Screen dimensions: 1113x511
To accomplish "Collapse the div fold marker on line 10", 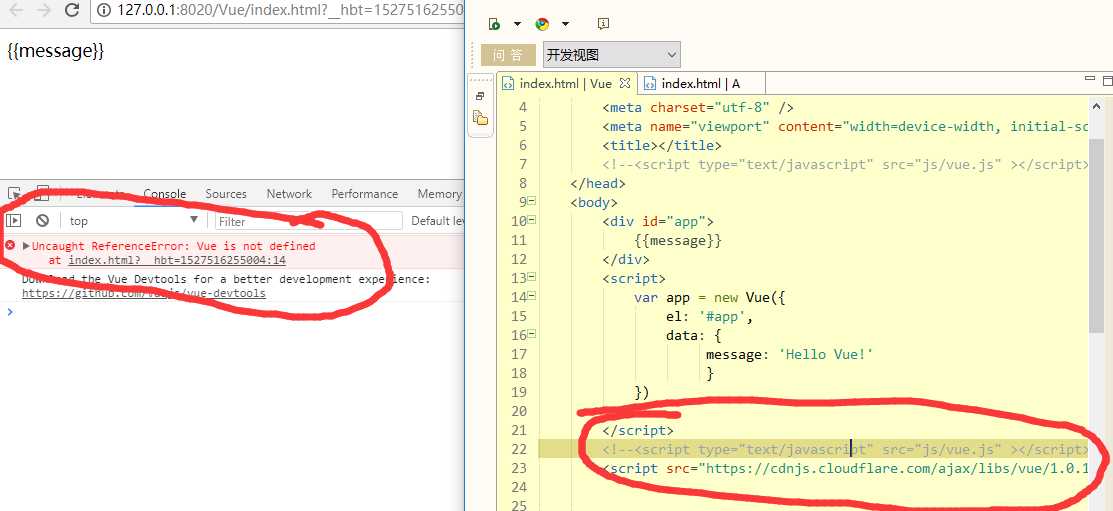I will pyautogui.click(x=532, y=221).
